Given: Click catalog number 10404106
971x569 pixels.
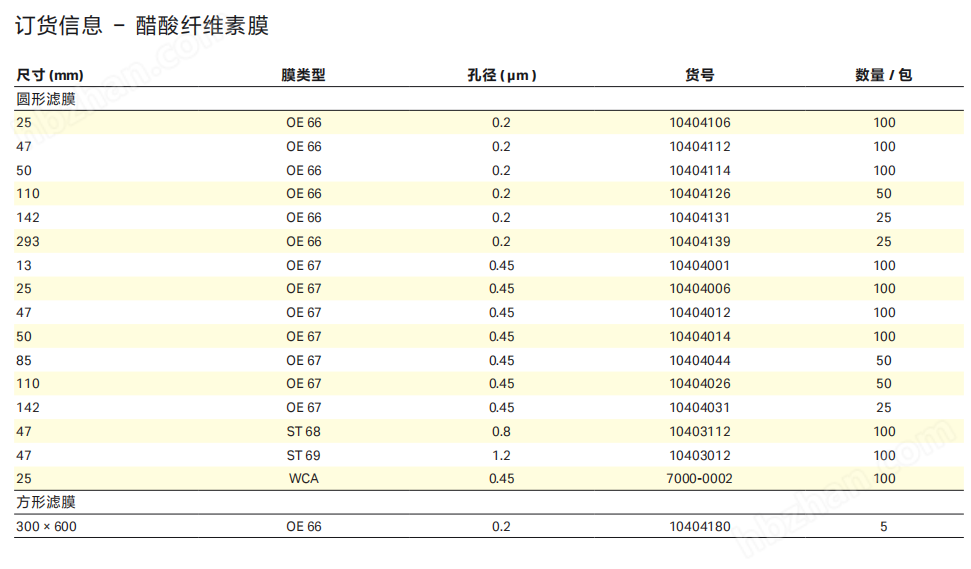Looking at the screenshot, I should click(x=699, y=123).
